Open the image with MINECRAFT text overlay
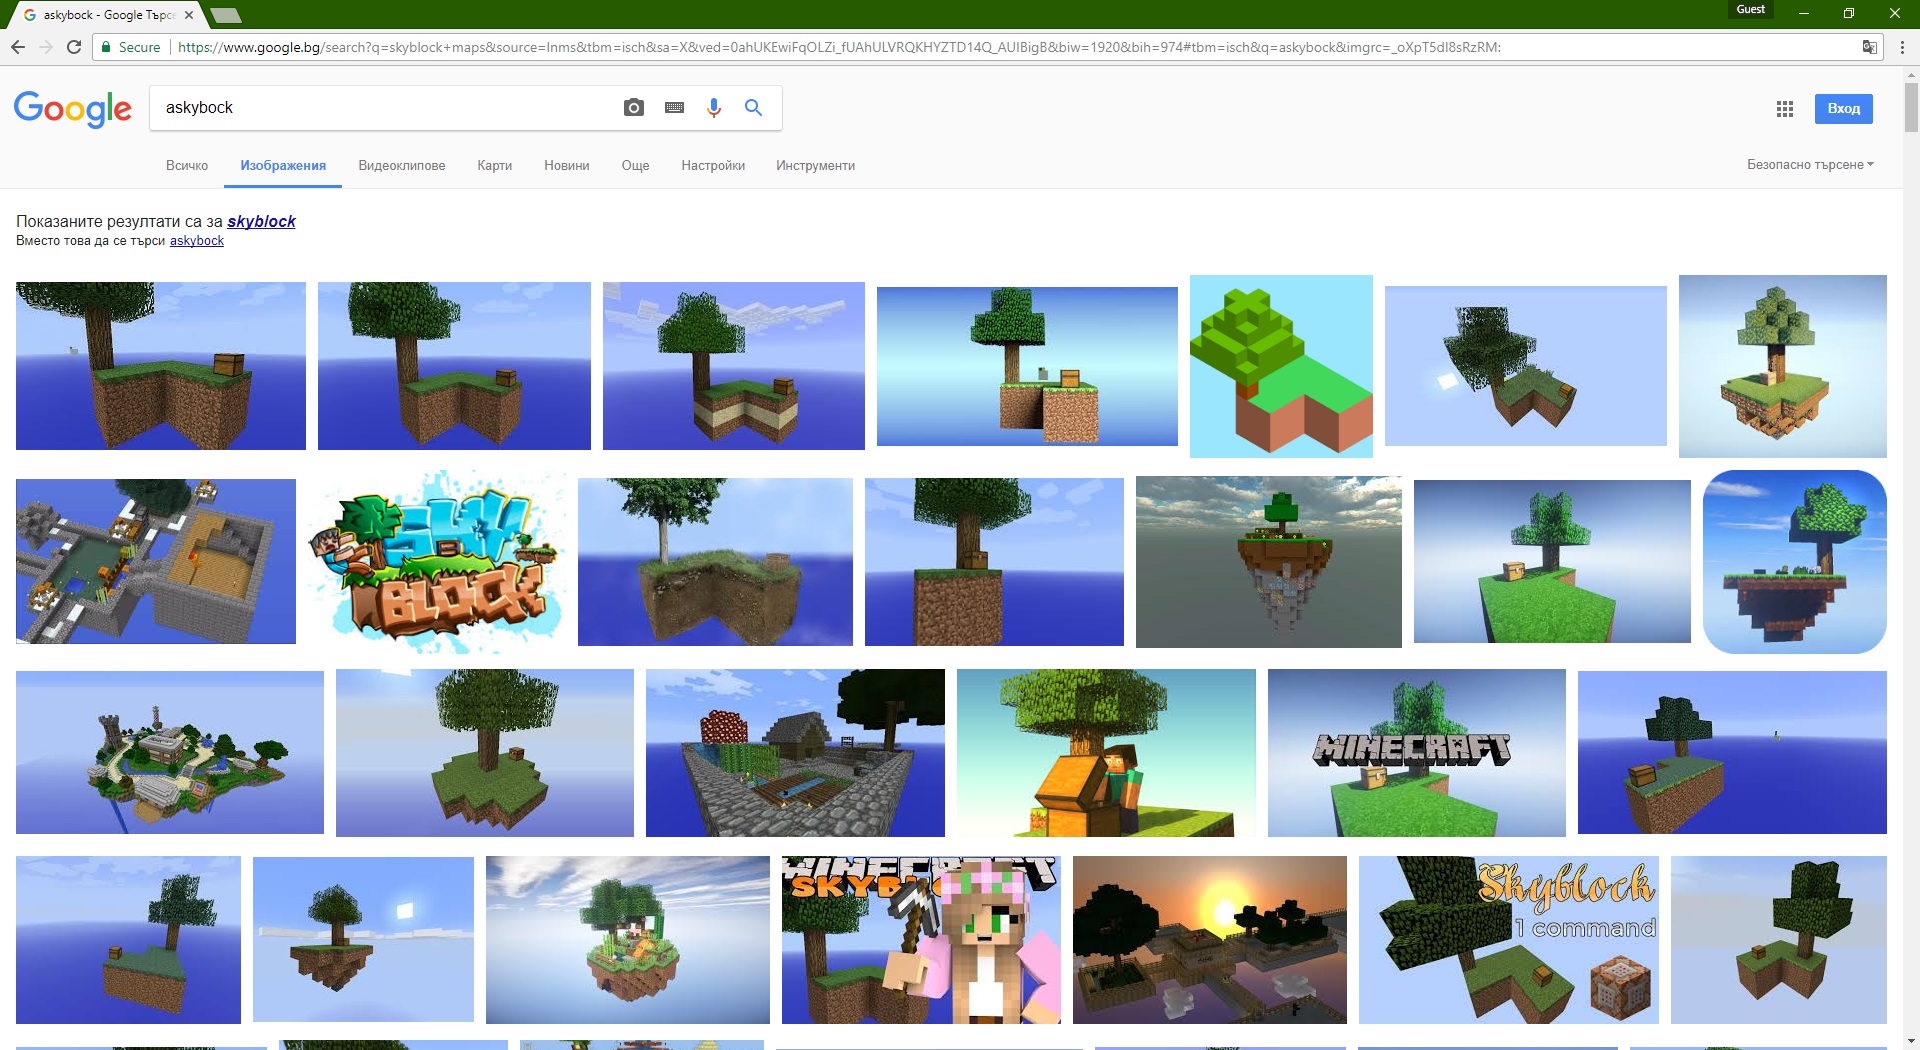The image size is (1920, 1050). (x=1417, y=753)
